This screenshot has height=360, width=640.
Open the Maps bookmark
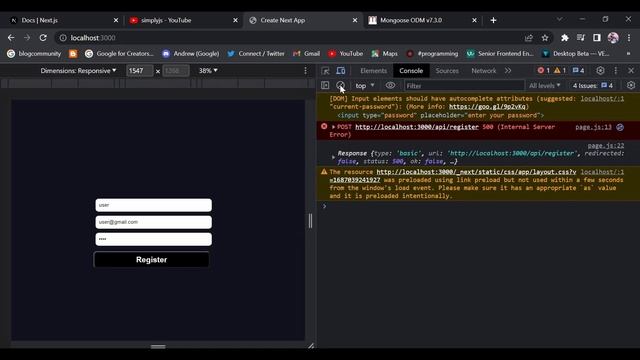384,53
